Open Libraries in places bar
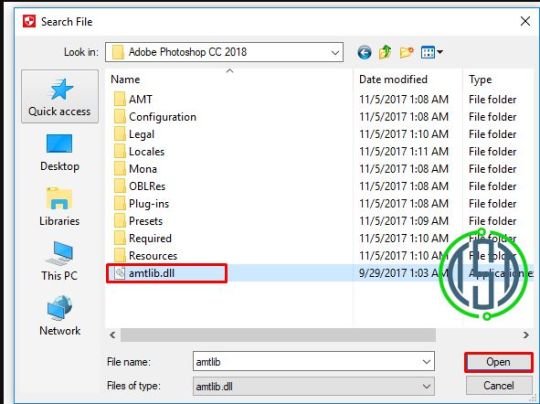The image size is (540, 404). [60, 207]
